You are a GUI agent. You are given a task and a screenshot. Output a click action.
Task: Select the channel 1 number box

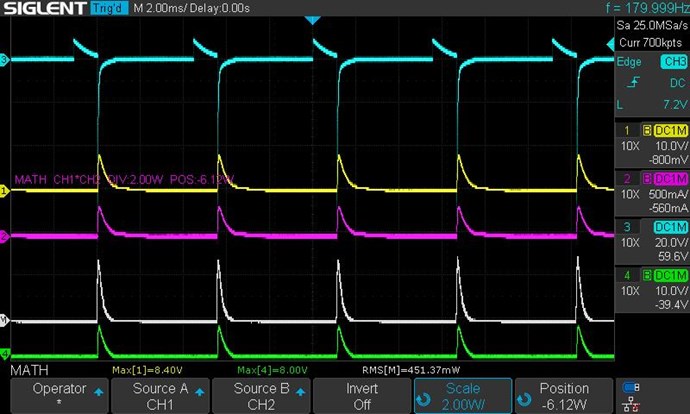pyautogui.click(x=627, y=130)
